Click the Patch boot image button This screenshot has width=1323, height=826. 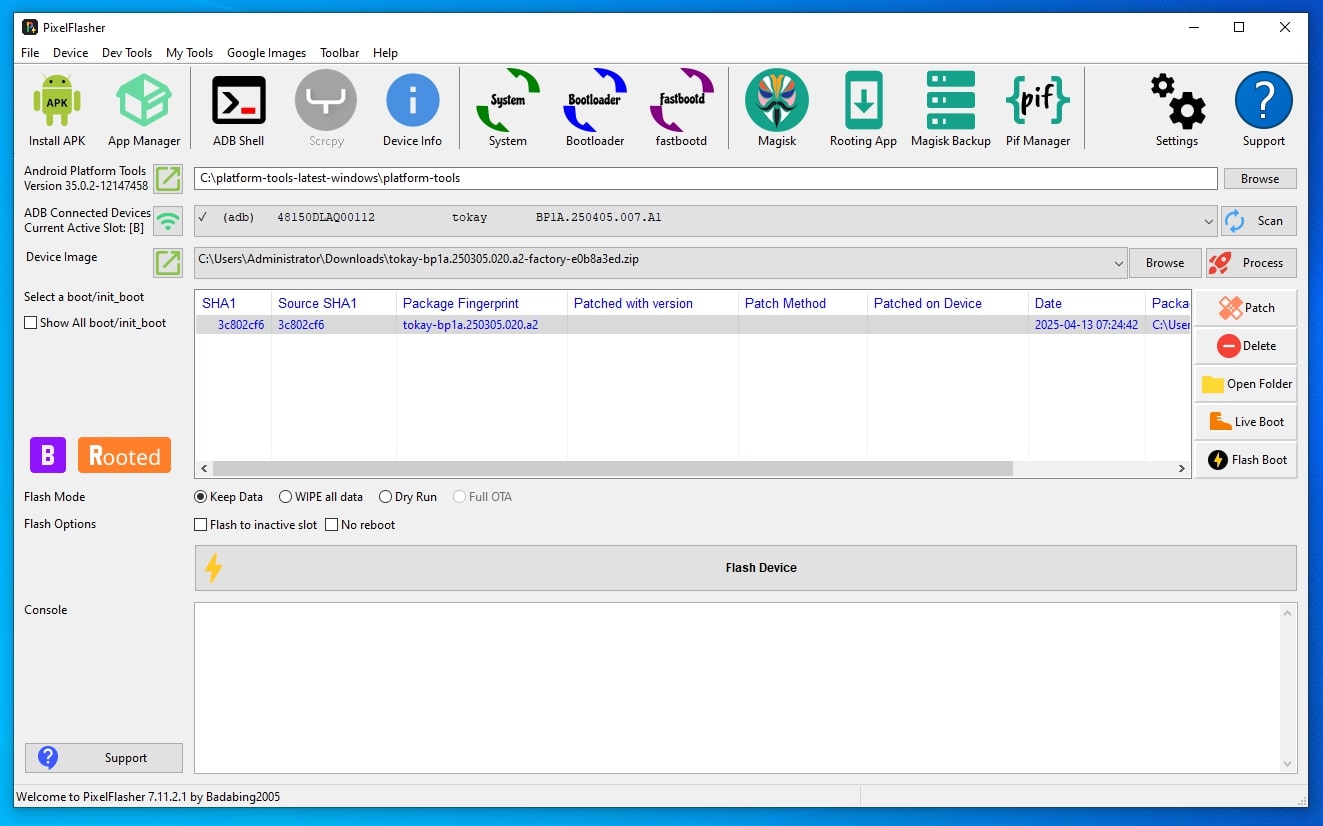point(1245,308)
